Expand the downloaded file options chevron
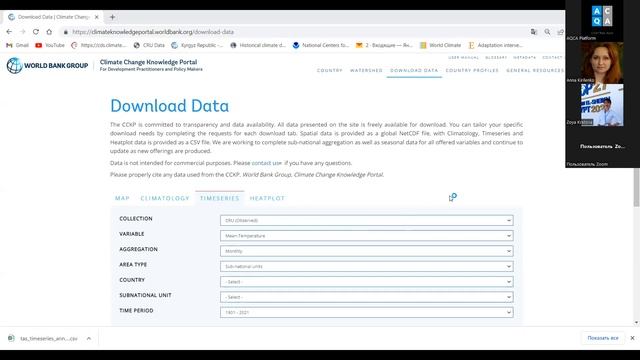 pyautogui.click(x=89, y=338)
